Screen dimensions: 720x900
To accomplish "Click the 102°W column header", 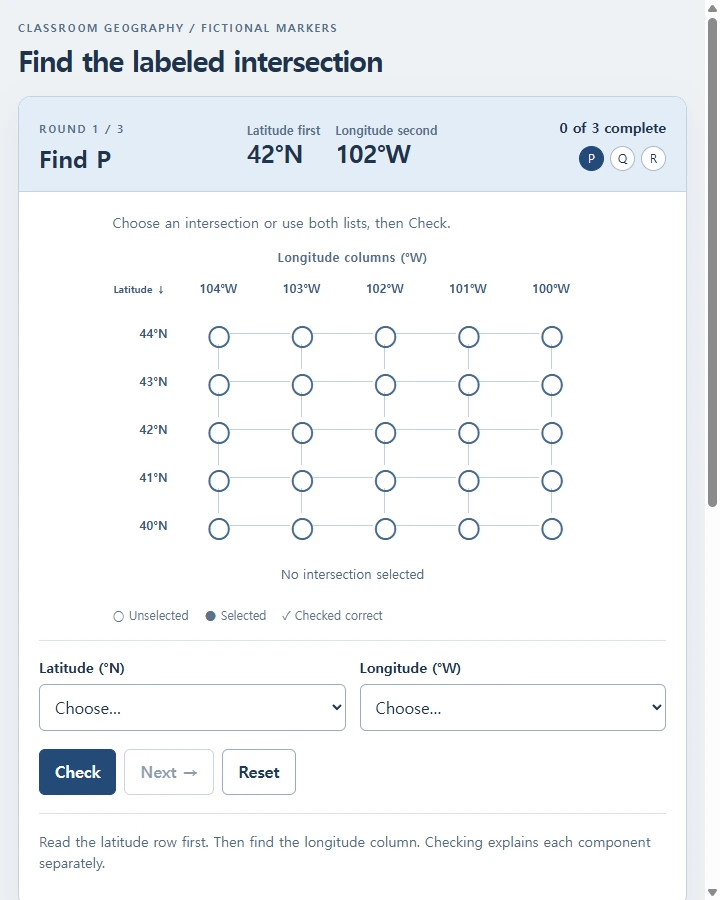I will tap(385, 289).
